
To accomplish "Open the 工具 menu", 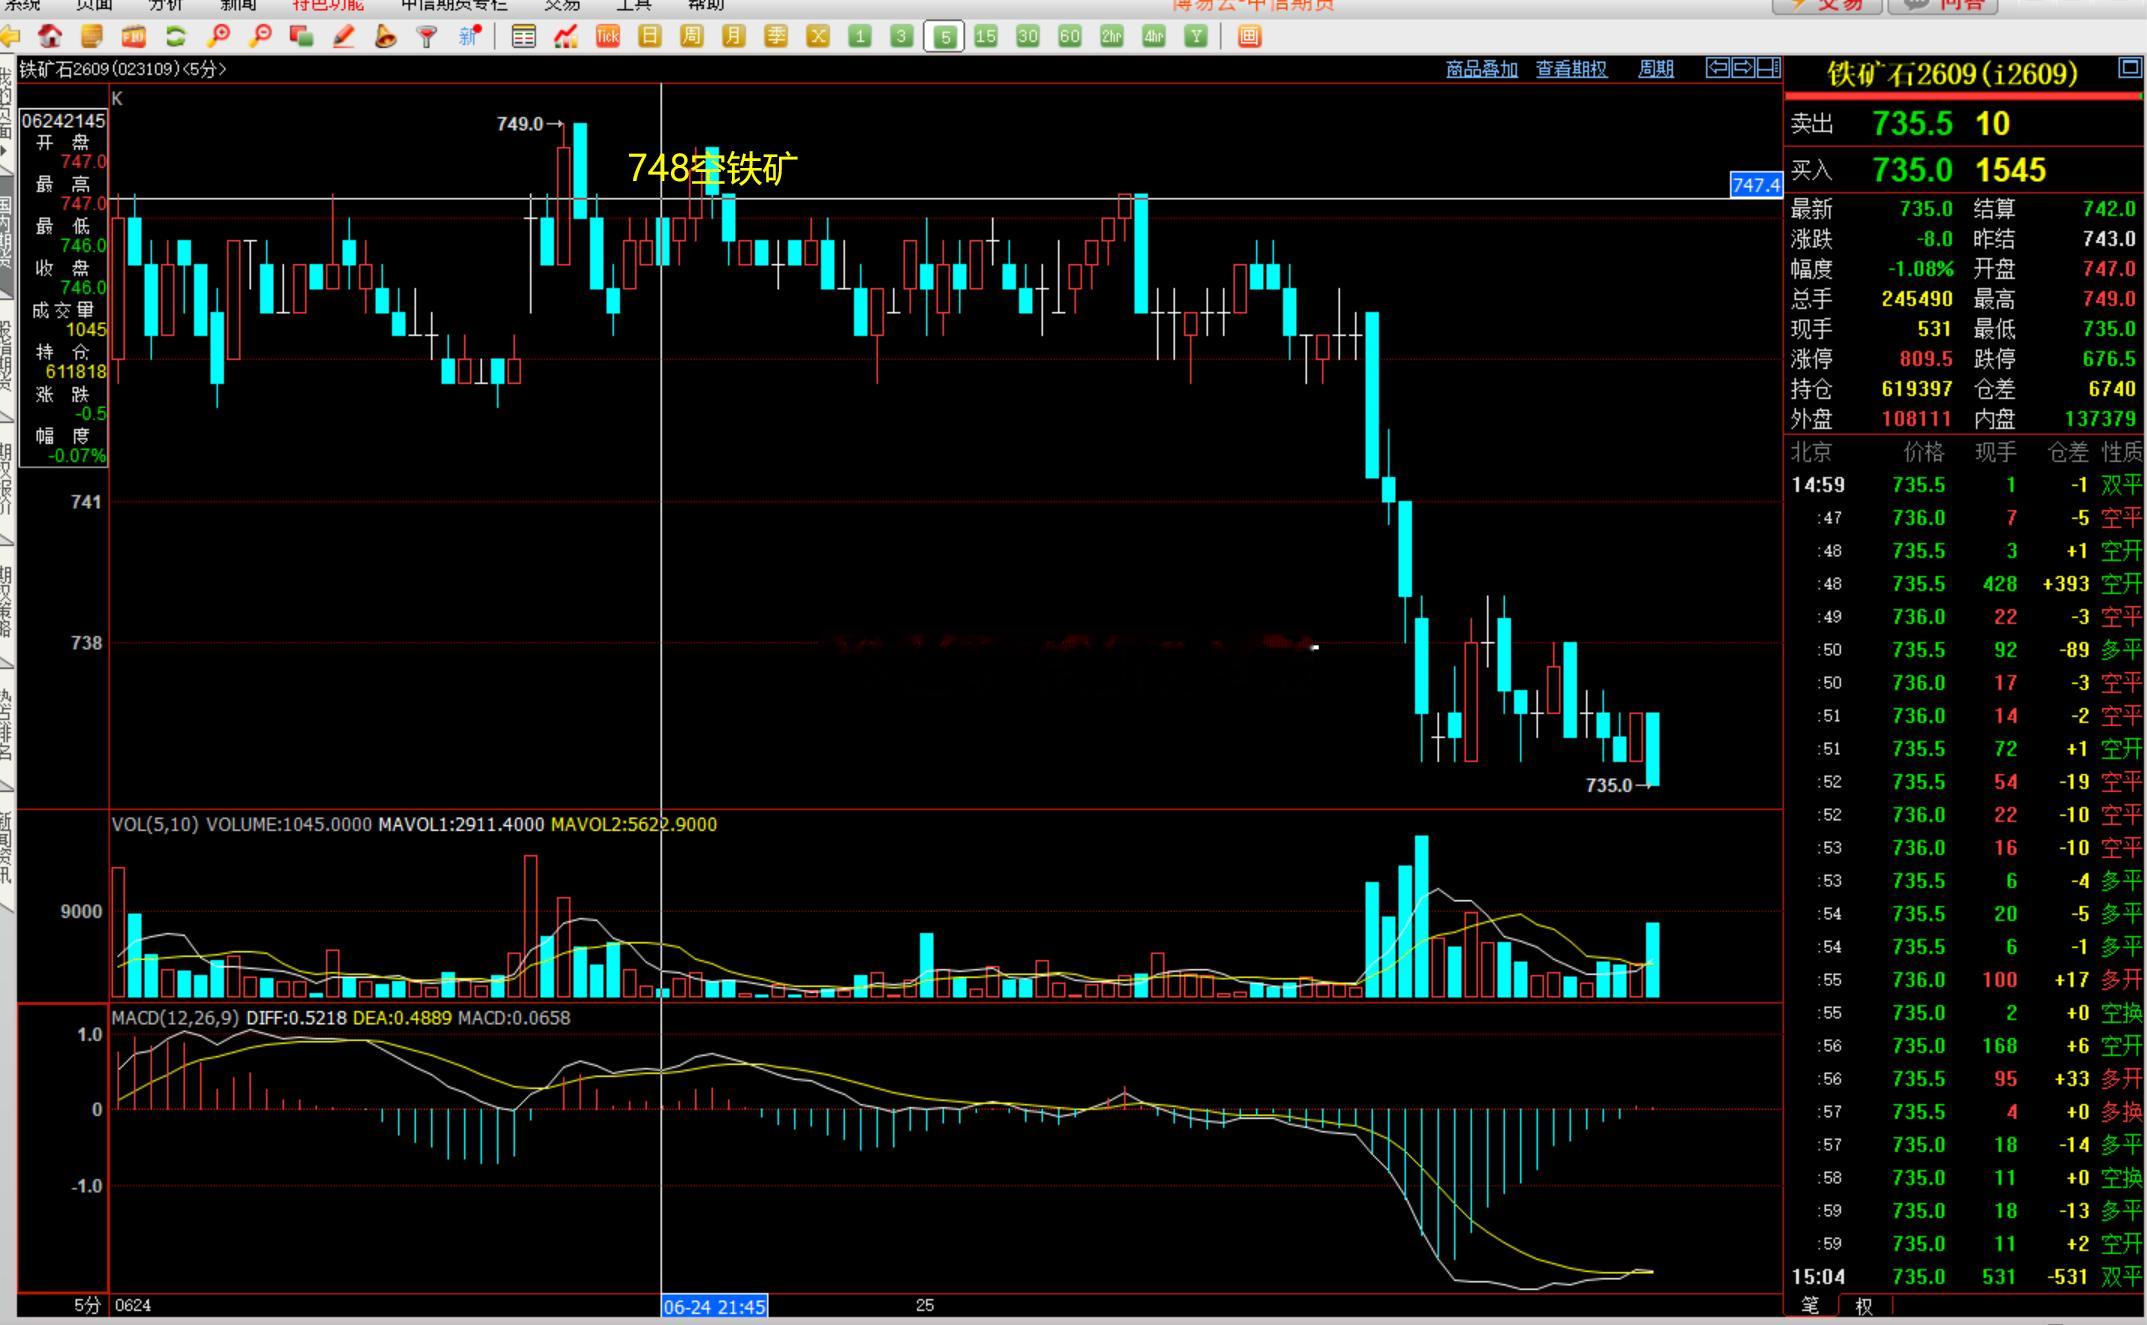I will (634, 6).
